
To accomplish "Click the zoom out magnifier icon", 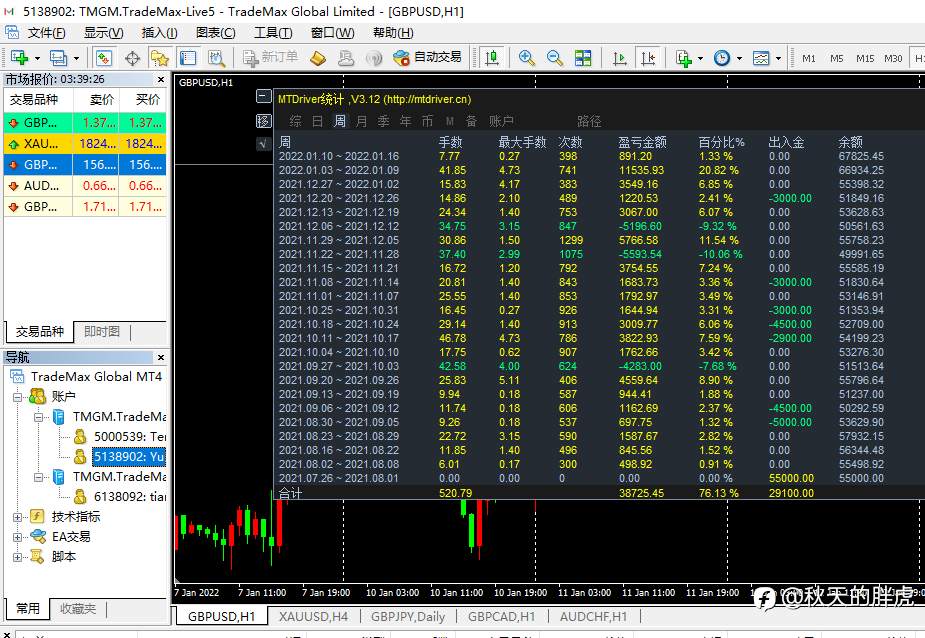I will coord(555,58).
